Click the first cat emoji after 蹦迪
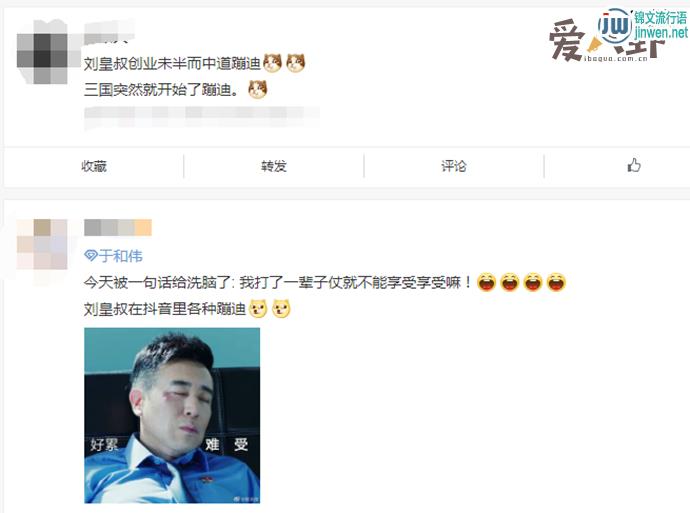 coord(272,63)
